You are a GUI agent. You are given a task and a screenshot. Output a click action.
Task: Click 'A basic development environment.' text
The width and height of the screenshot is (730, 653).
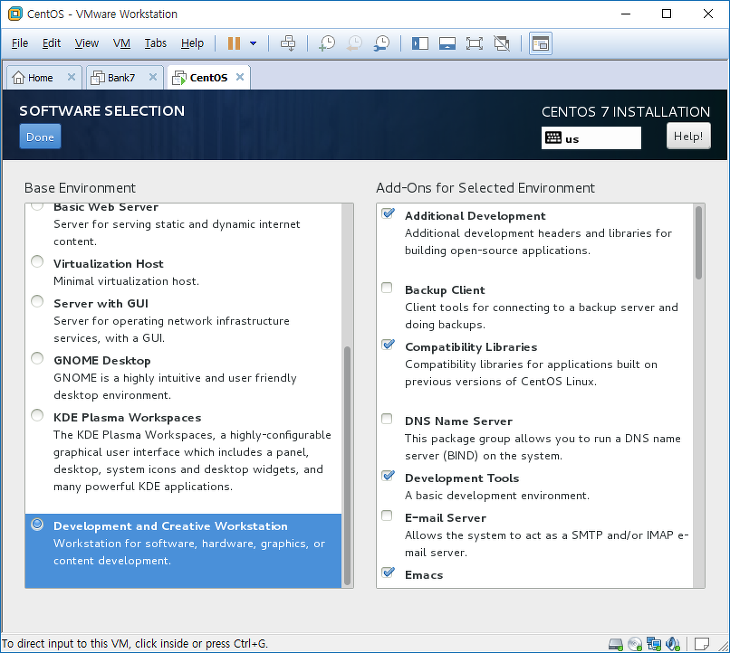497,495
